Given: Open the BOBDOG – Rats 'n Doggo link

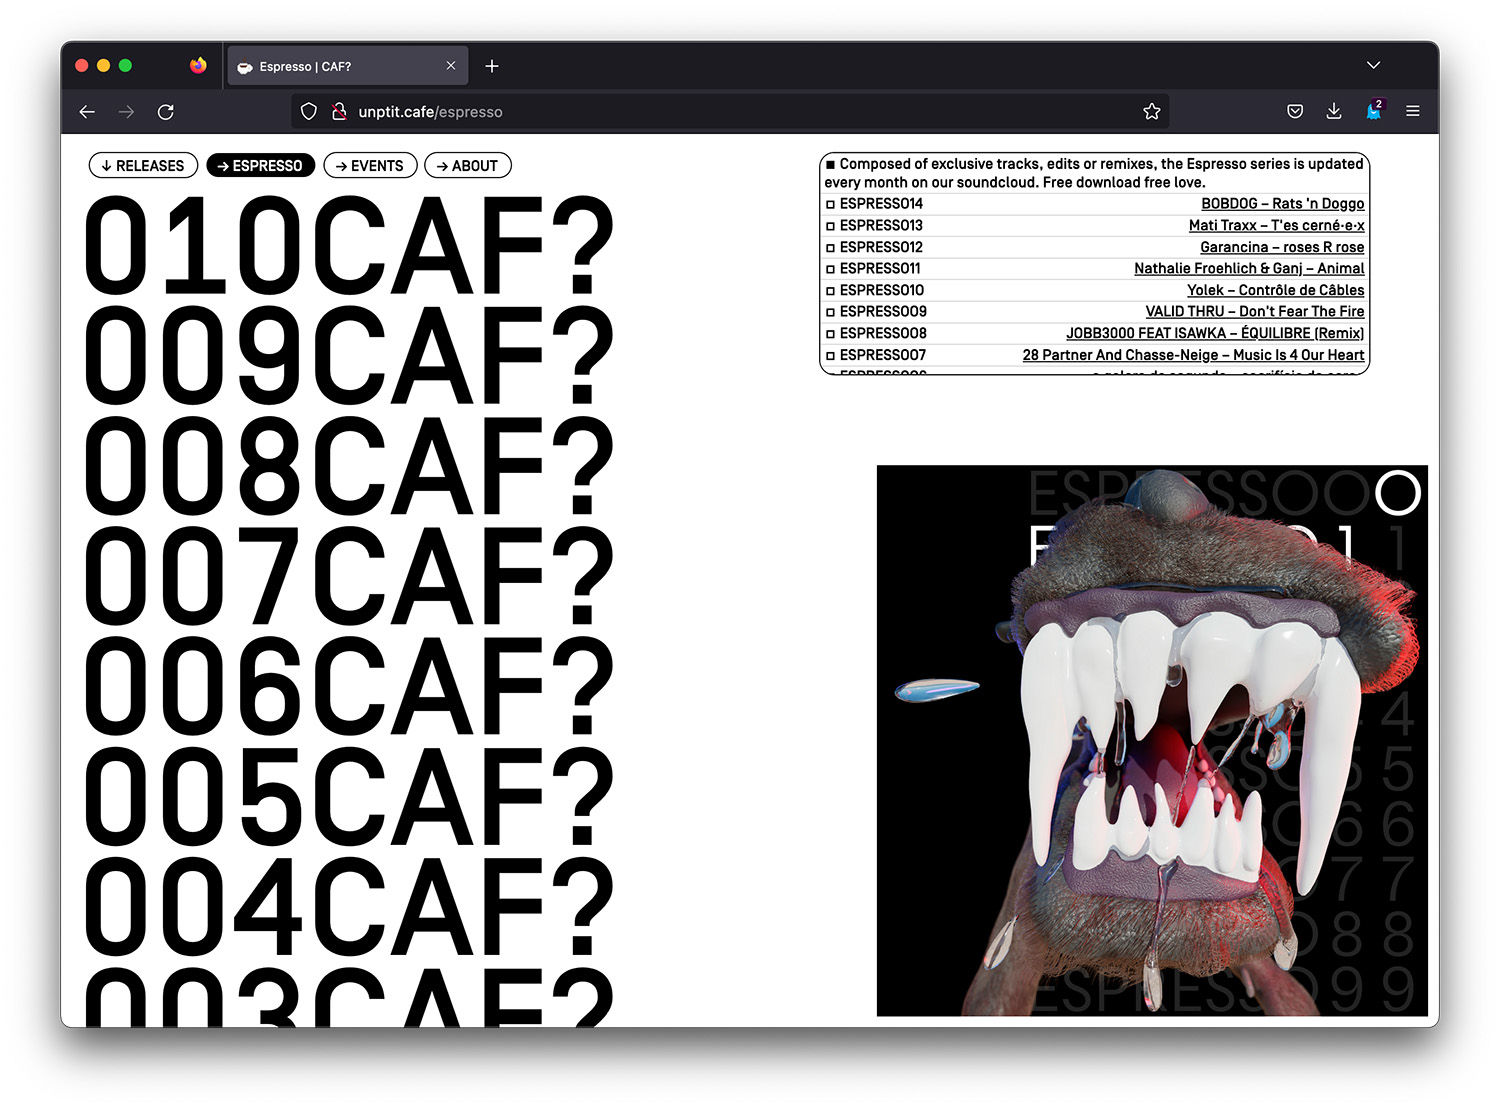Looking at the screenshot, I should coord(1282,204).
